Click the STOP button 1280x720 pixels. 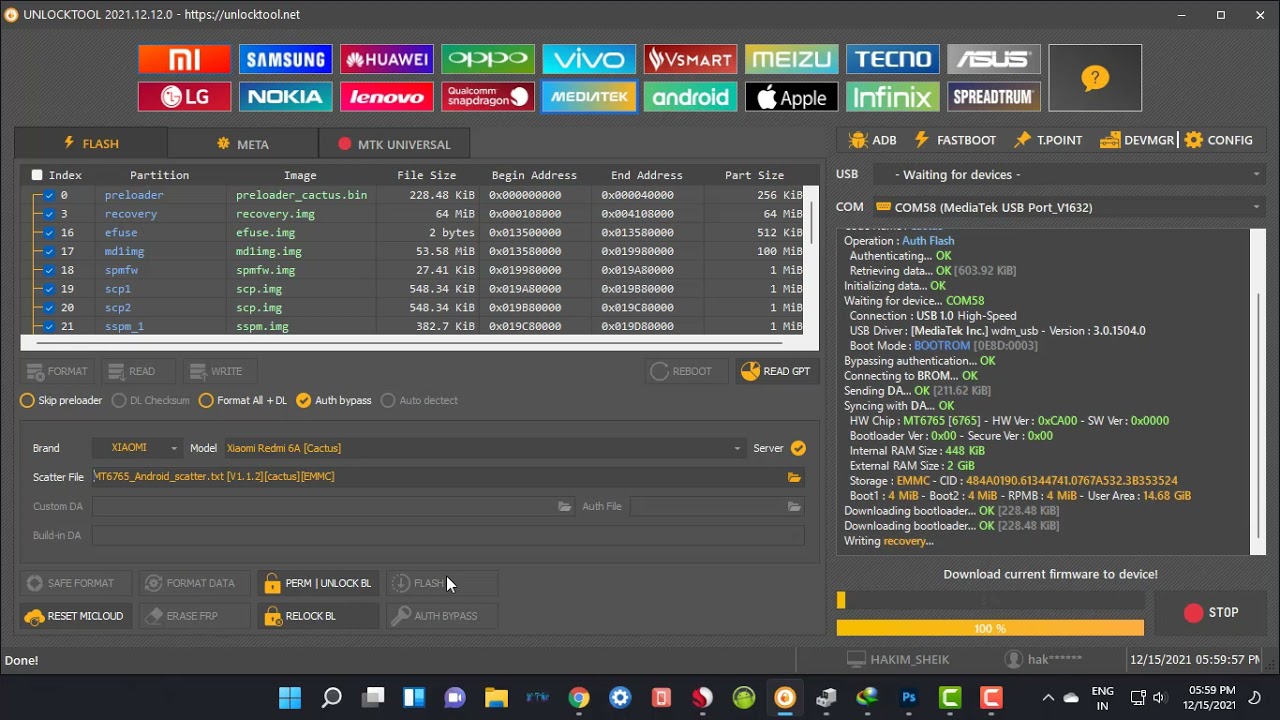pyautogui.click(x=1211, y=613)
